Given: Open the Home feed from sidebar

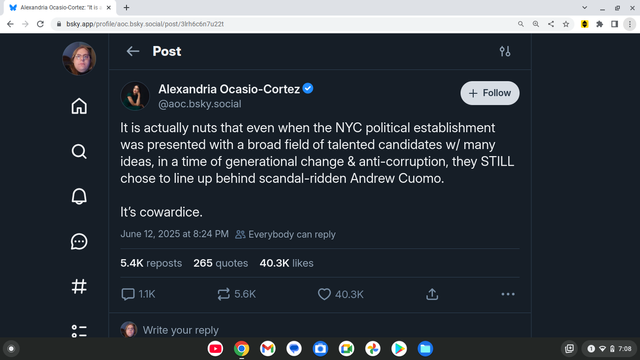Looking at the screenshot, I should (79, 106).
